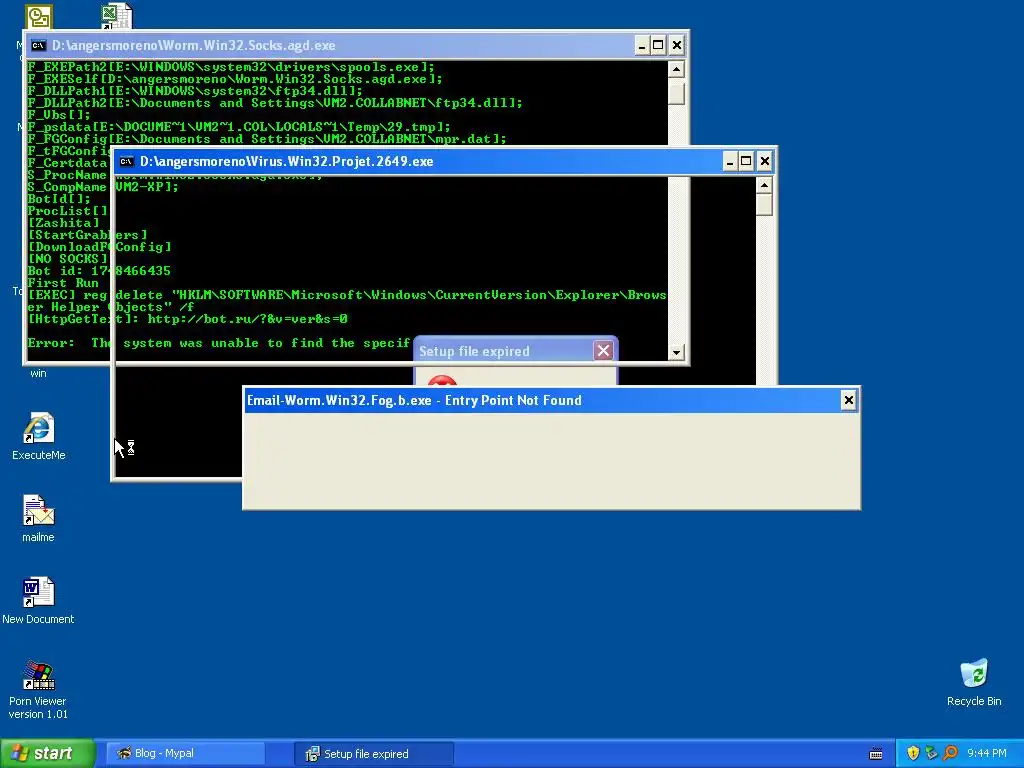
Task: Click the on-screen keyboard icon in taskbar
Action: coord(876,754)
